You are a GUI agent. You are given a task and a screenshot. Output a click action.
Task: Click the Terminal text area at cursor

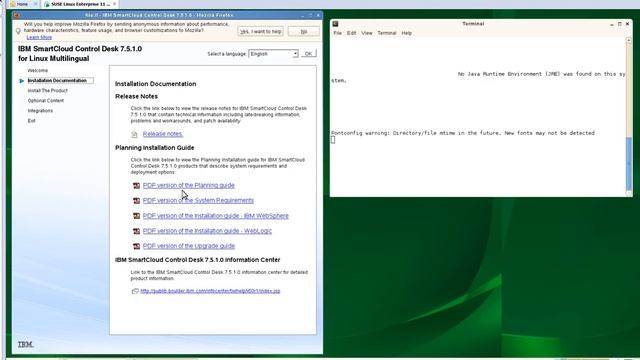tap(333, 140)
